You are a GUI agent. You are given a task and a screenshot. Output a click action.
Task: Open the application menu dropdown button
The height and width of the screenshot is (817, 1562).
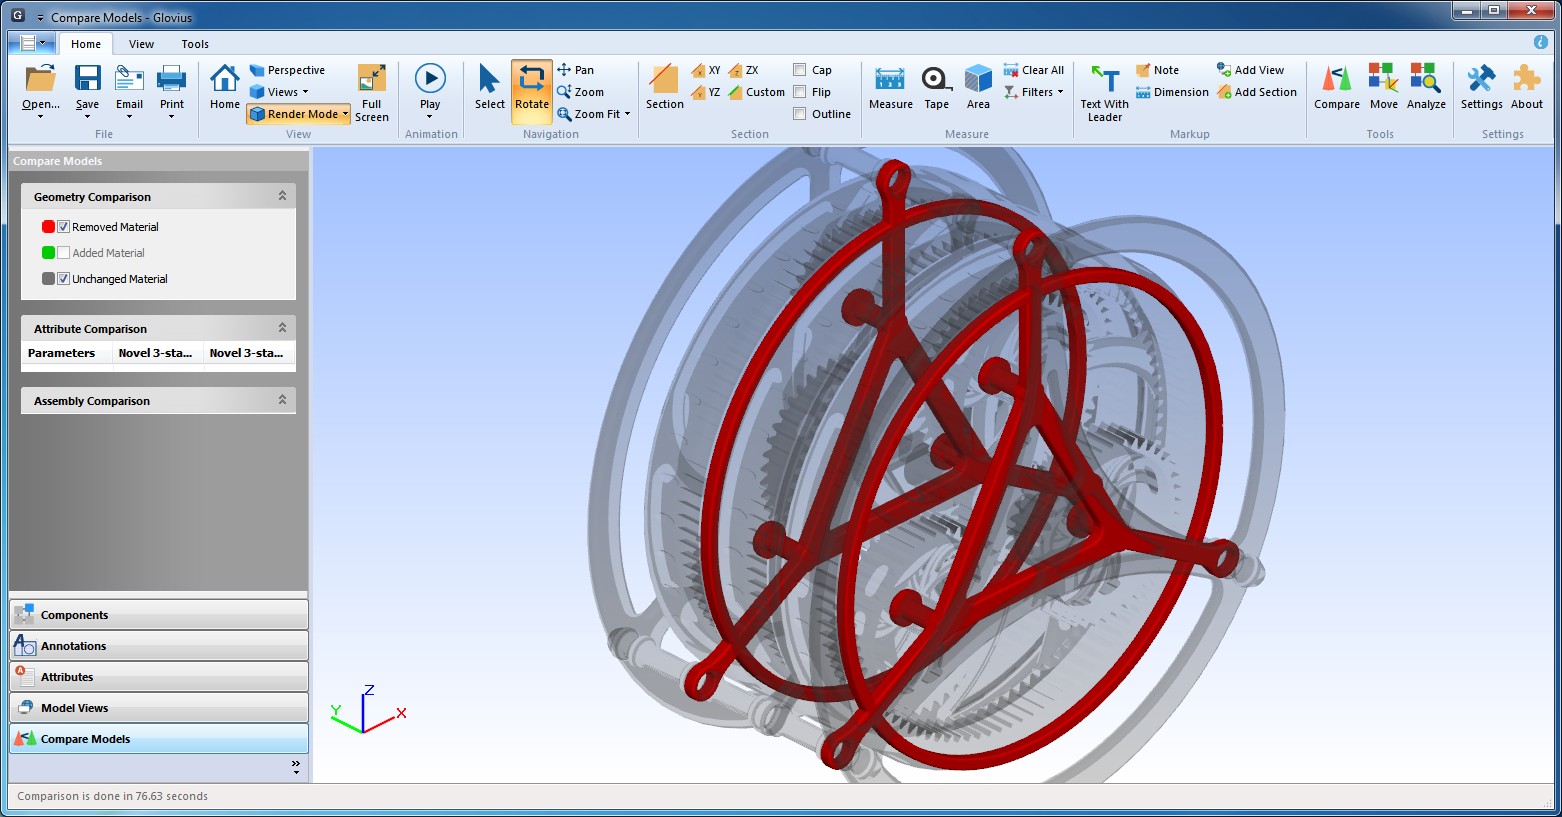(x=33, y=43)
